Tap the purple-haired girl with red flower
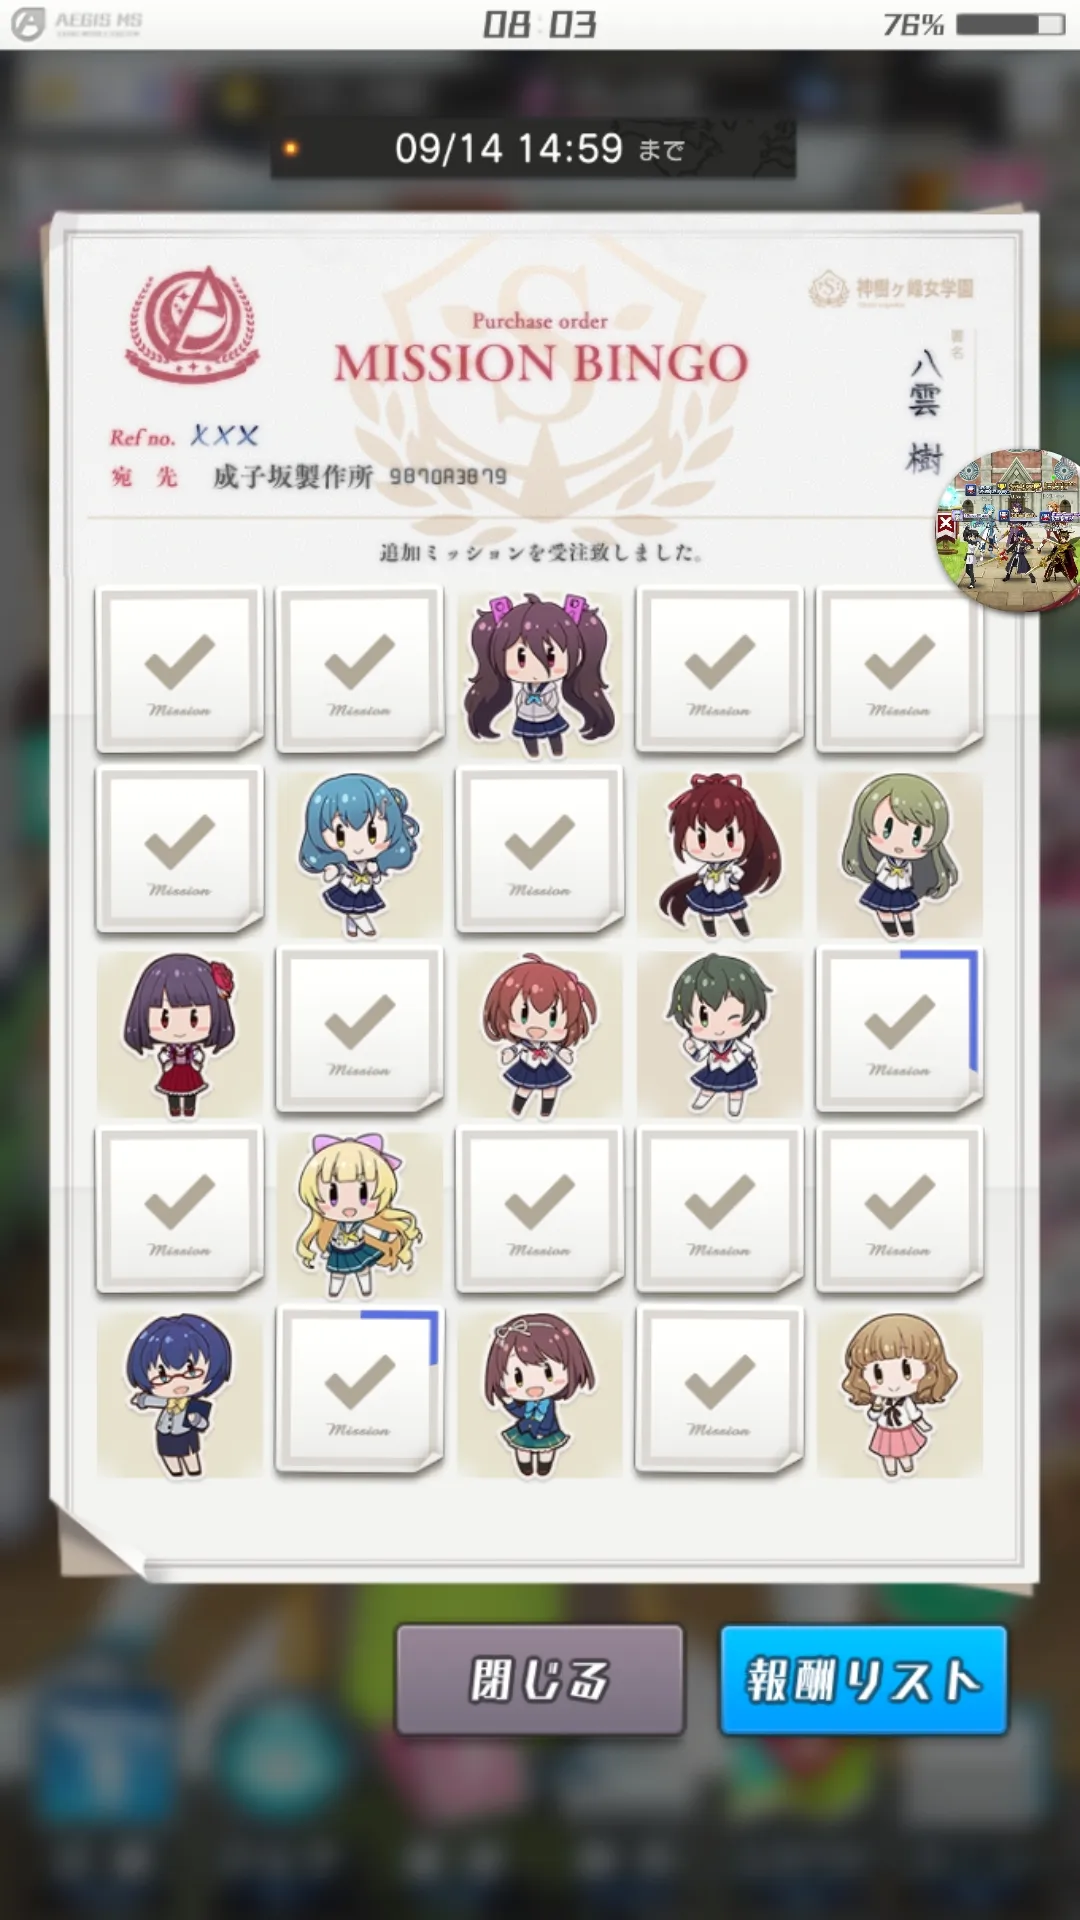Screen dimensions: 1080x1920 [x=180, y=1033]
